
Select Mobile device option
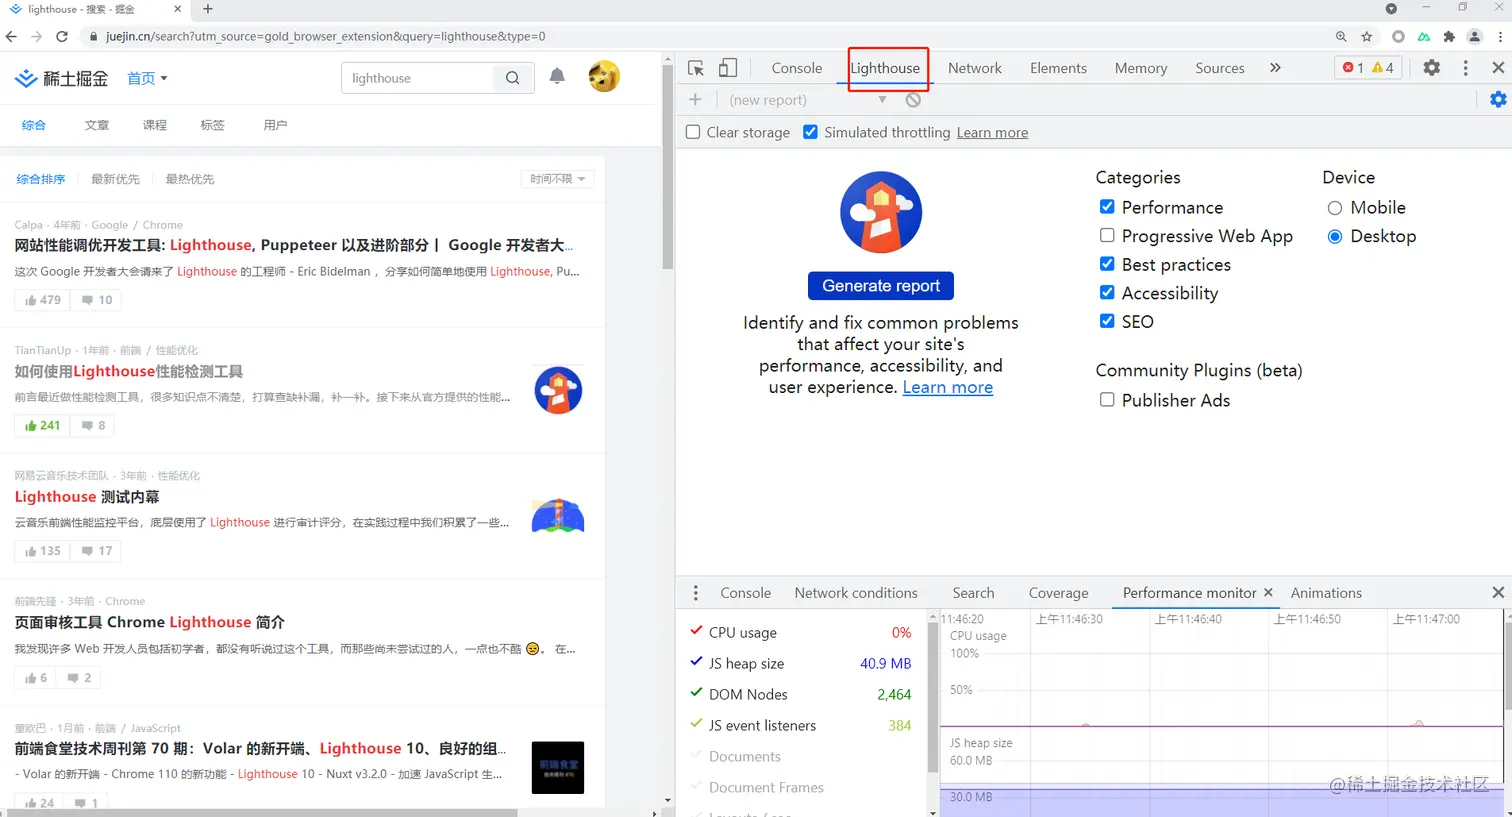[x=1335, y=208]
